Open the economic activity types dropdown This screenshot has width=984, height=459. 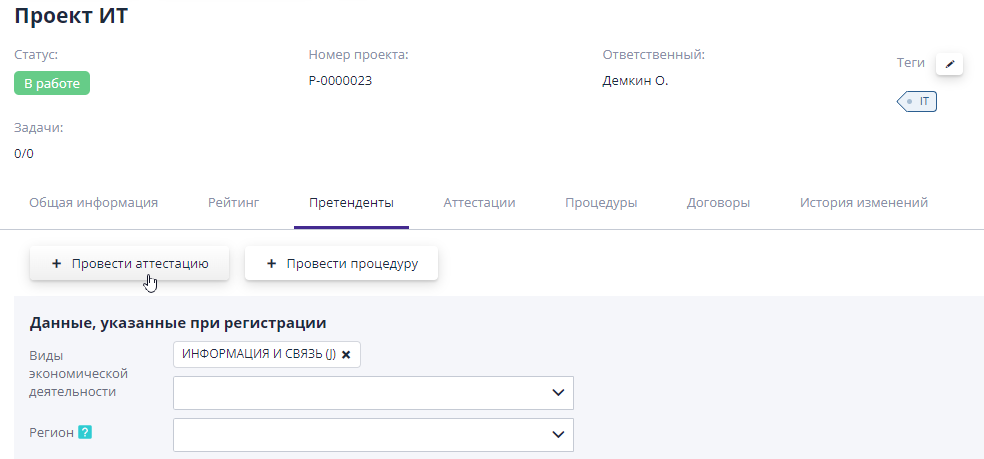tap(373, 392)
